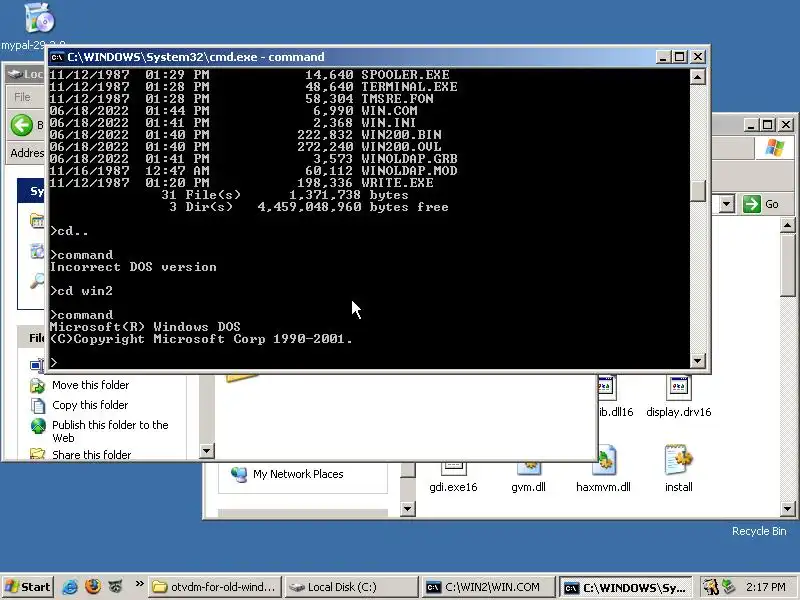Click Share this folder task
The height and width of the screenshot is (600, 800).
[x=91, y=454]
